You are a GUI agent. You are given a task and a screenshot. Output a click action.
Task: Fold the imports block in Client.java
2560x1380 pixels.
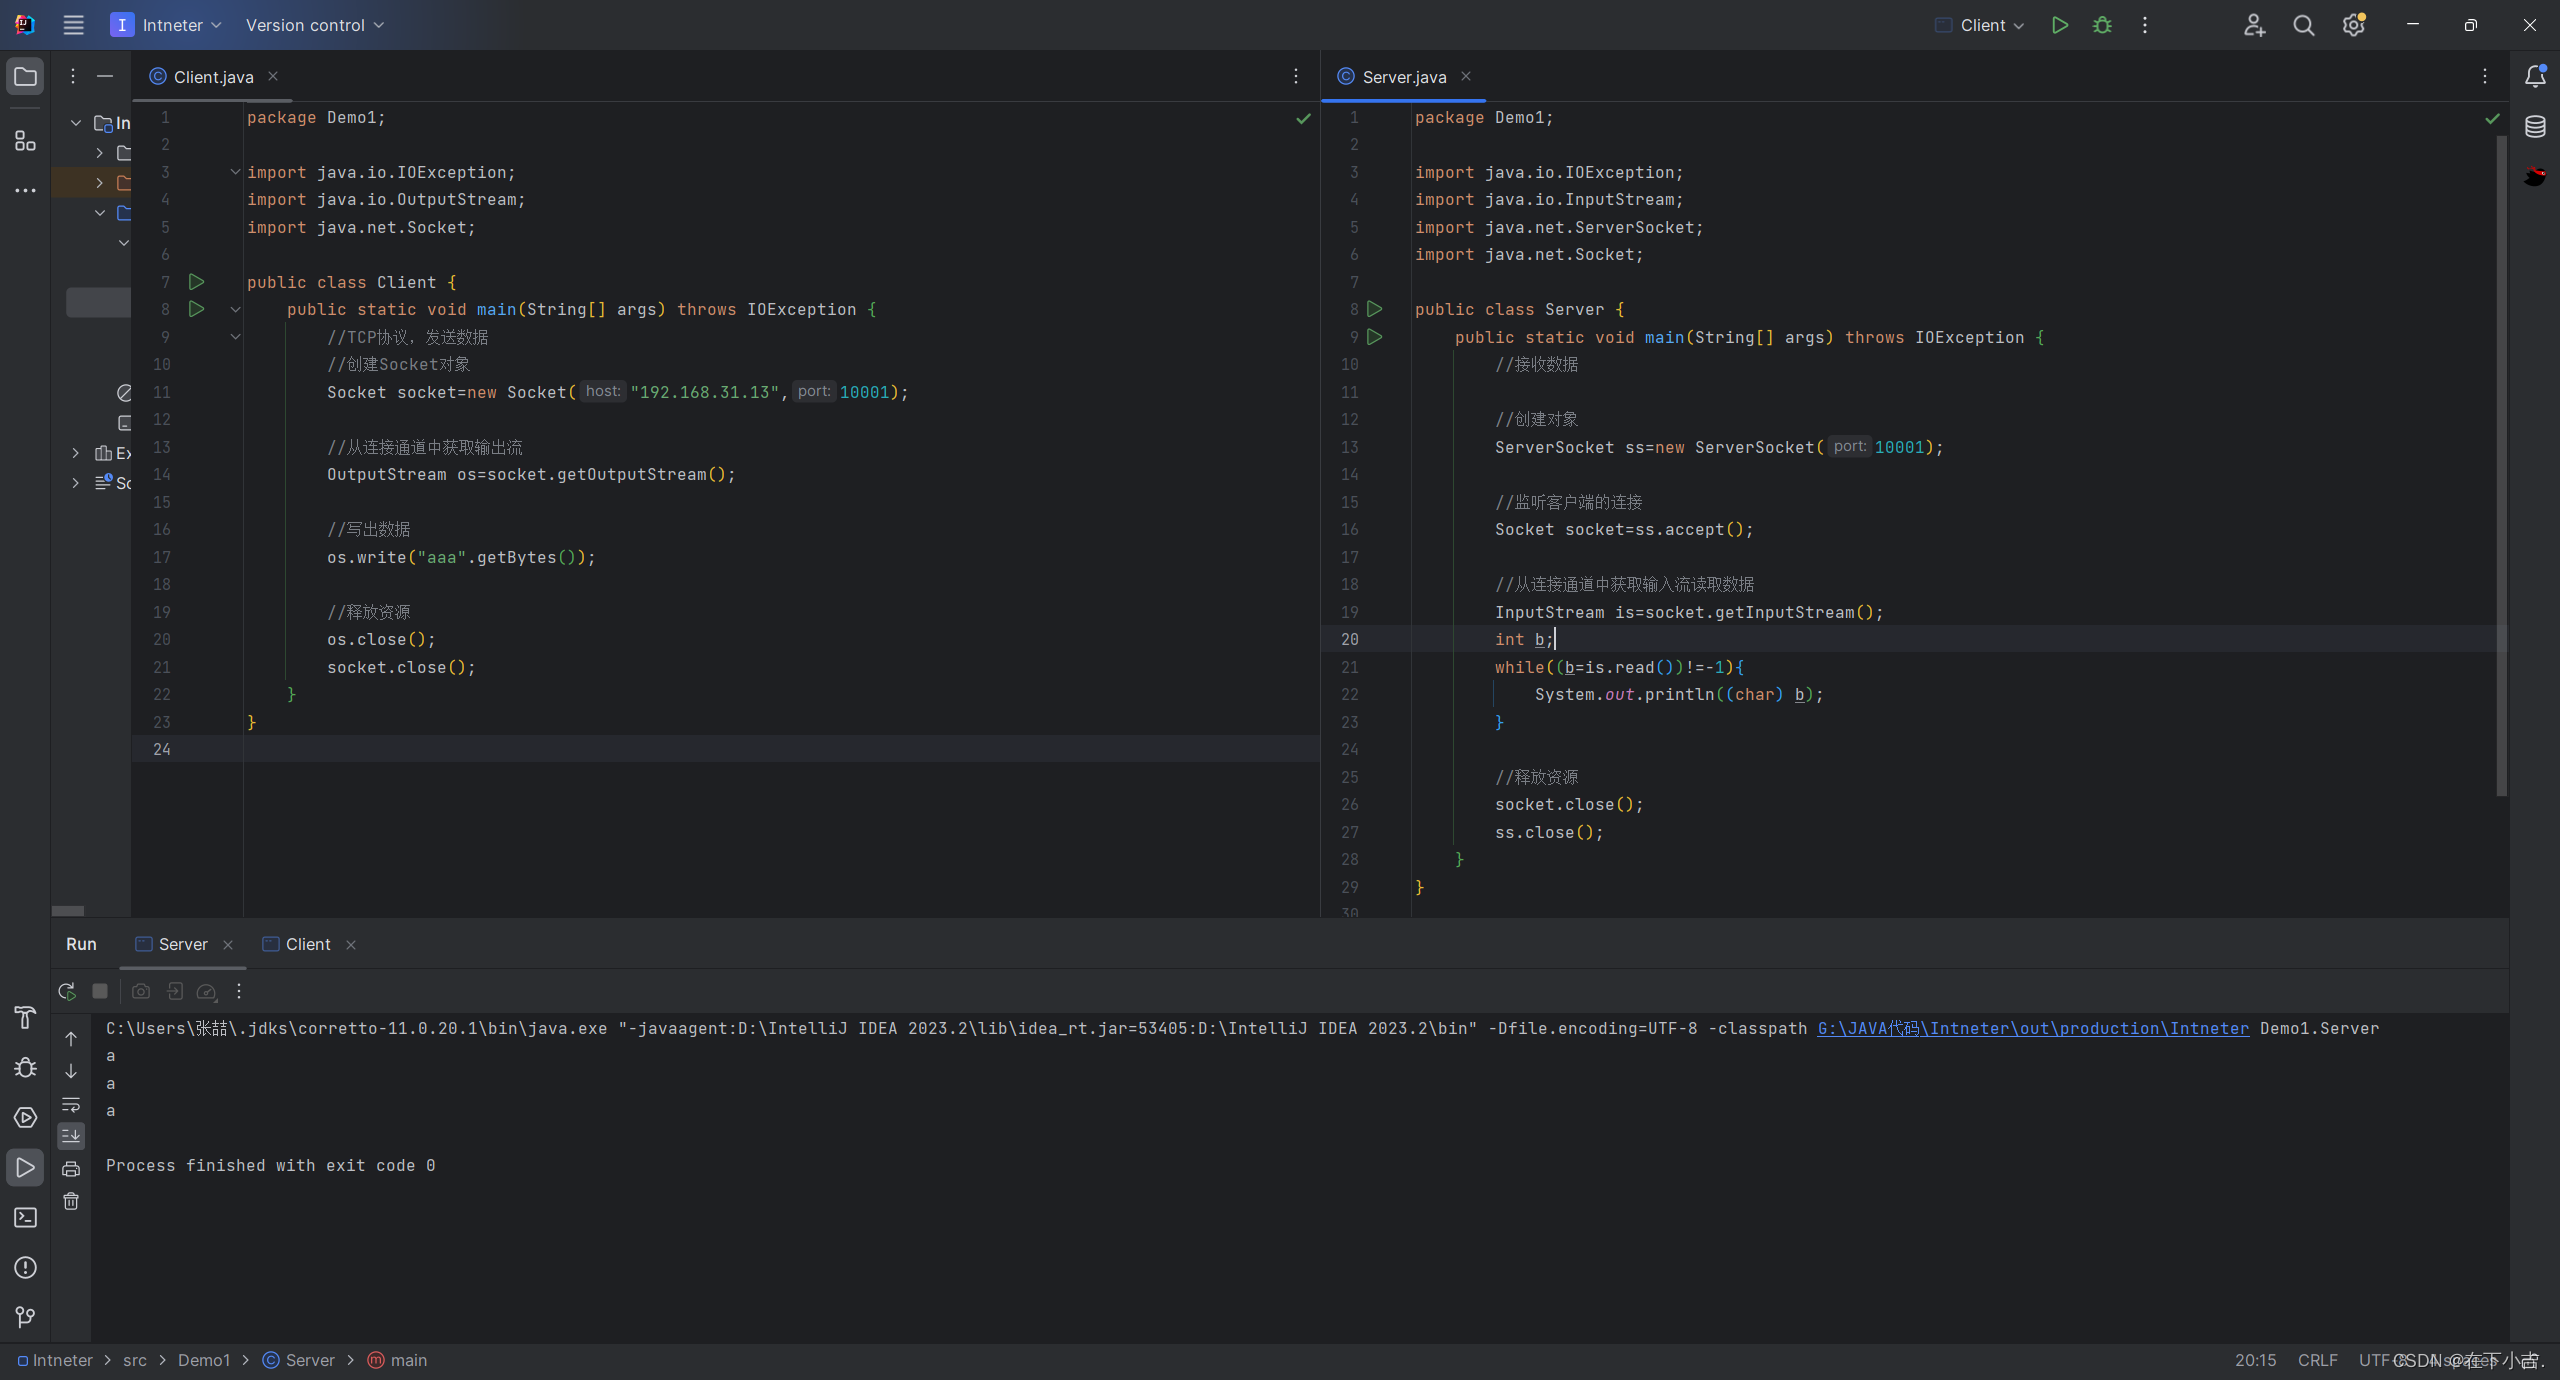click(235, 172)
